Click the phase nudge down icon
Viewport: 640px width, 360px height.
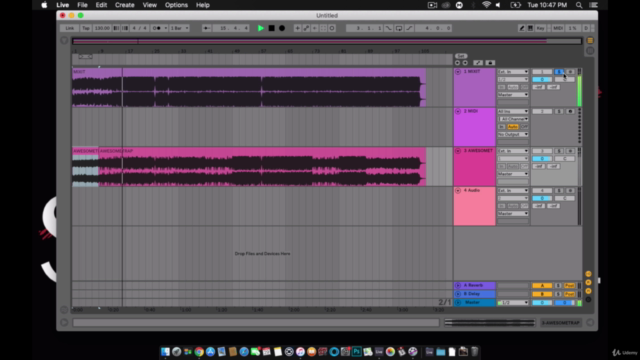116,28
